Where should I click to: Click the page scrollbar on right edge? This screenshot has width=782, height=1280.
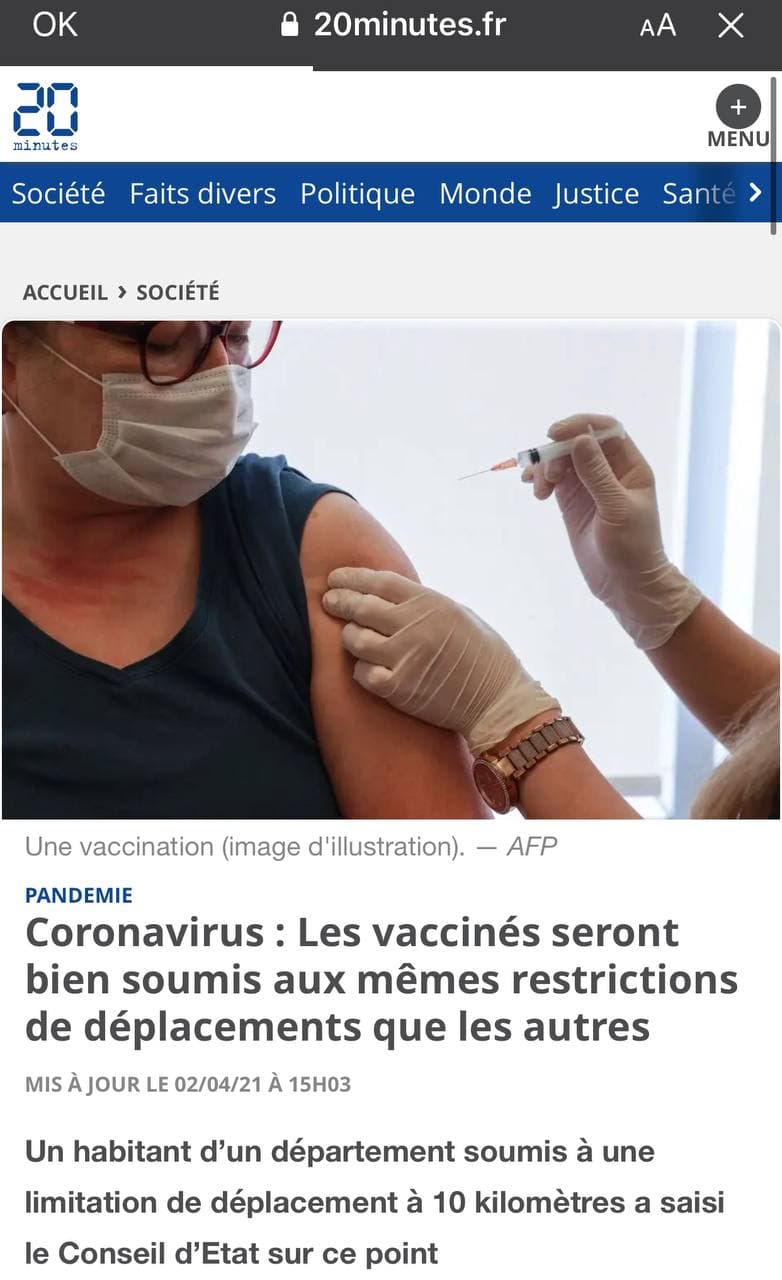click(775, 155)
